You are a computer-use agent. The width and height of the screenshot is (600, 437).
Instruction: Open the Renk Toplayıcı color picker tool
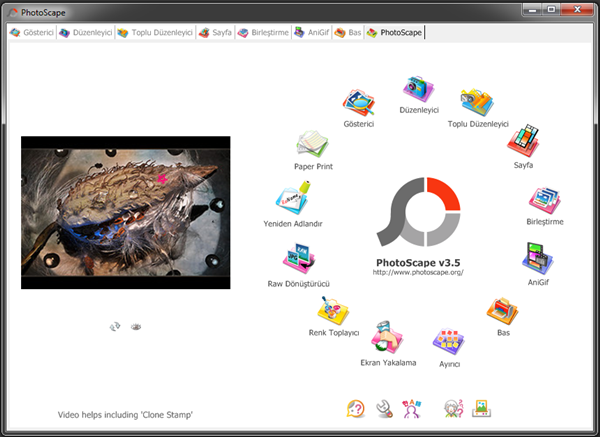tap(333, 312)
